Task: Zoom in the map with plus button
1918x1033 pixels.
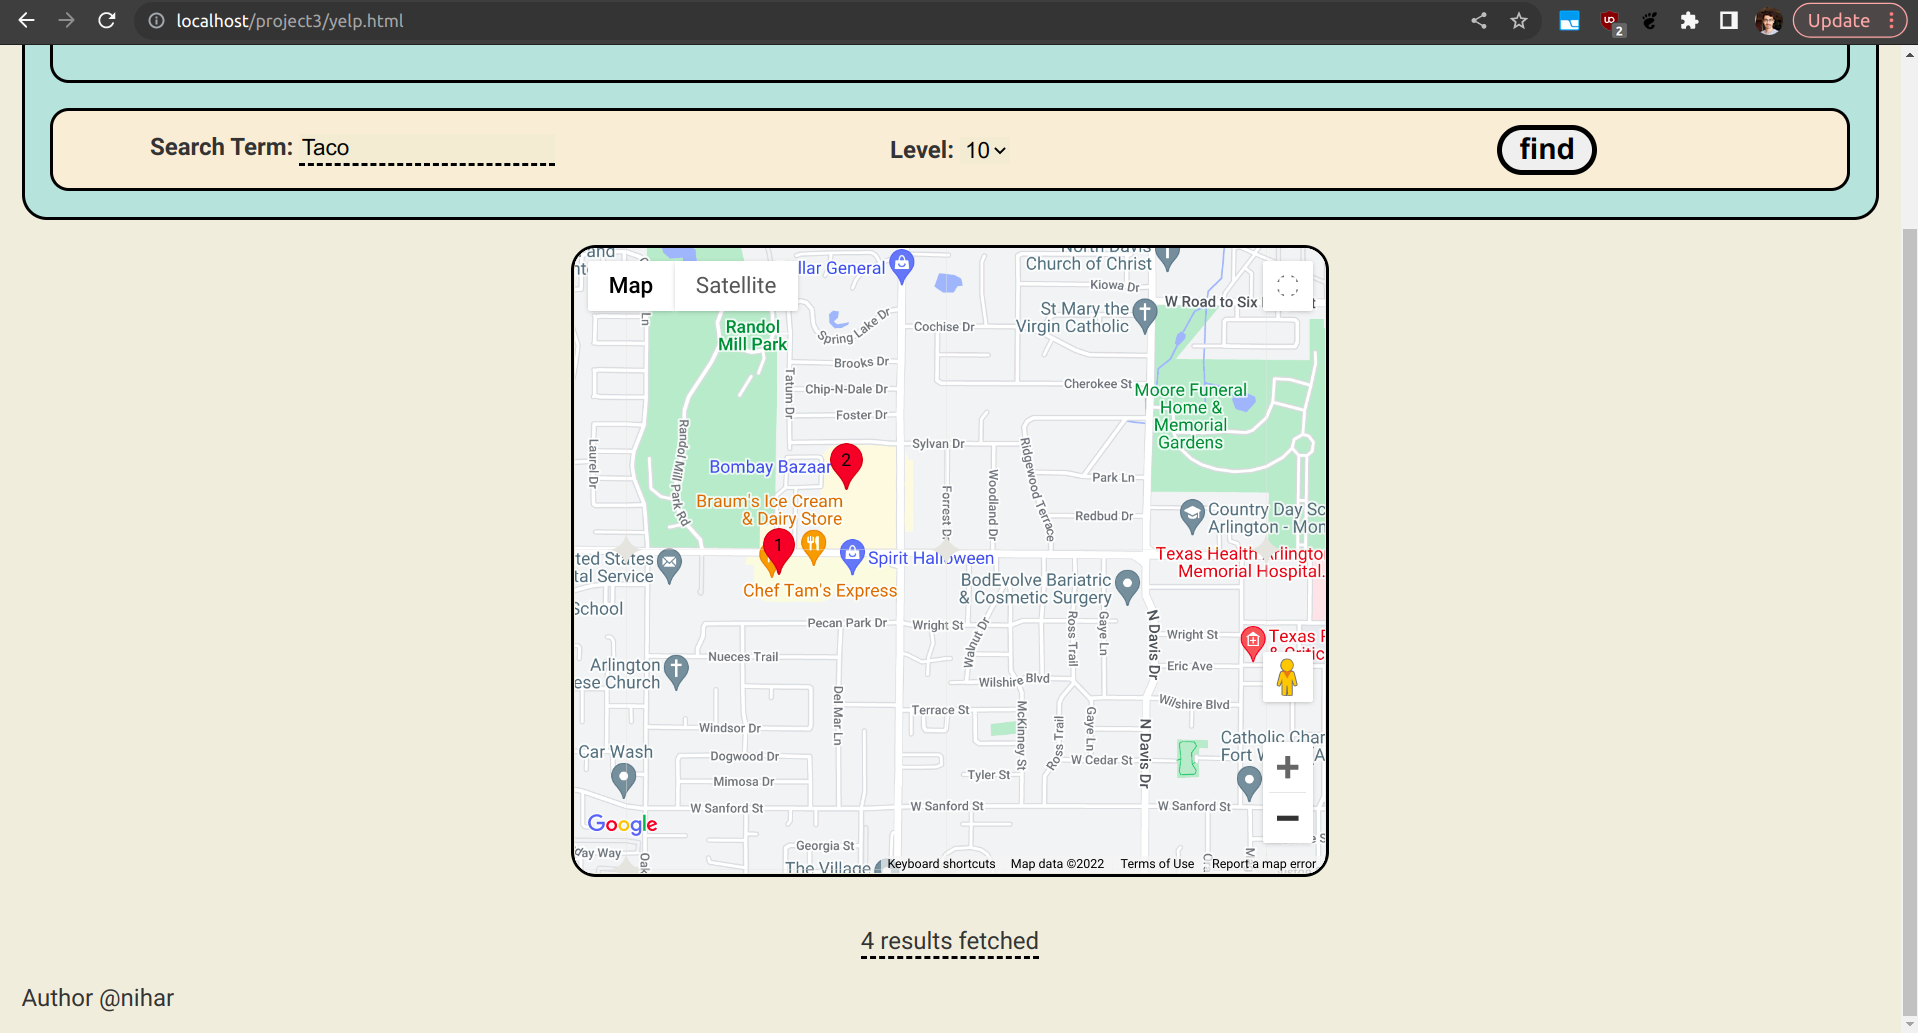Action: (x=1287, y=767)
